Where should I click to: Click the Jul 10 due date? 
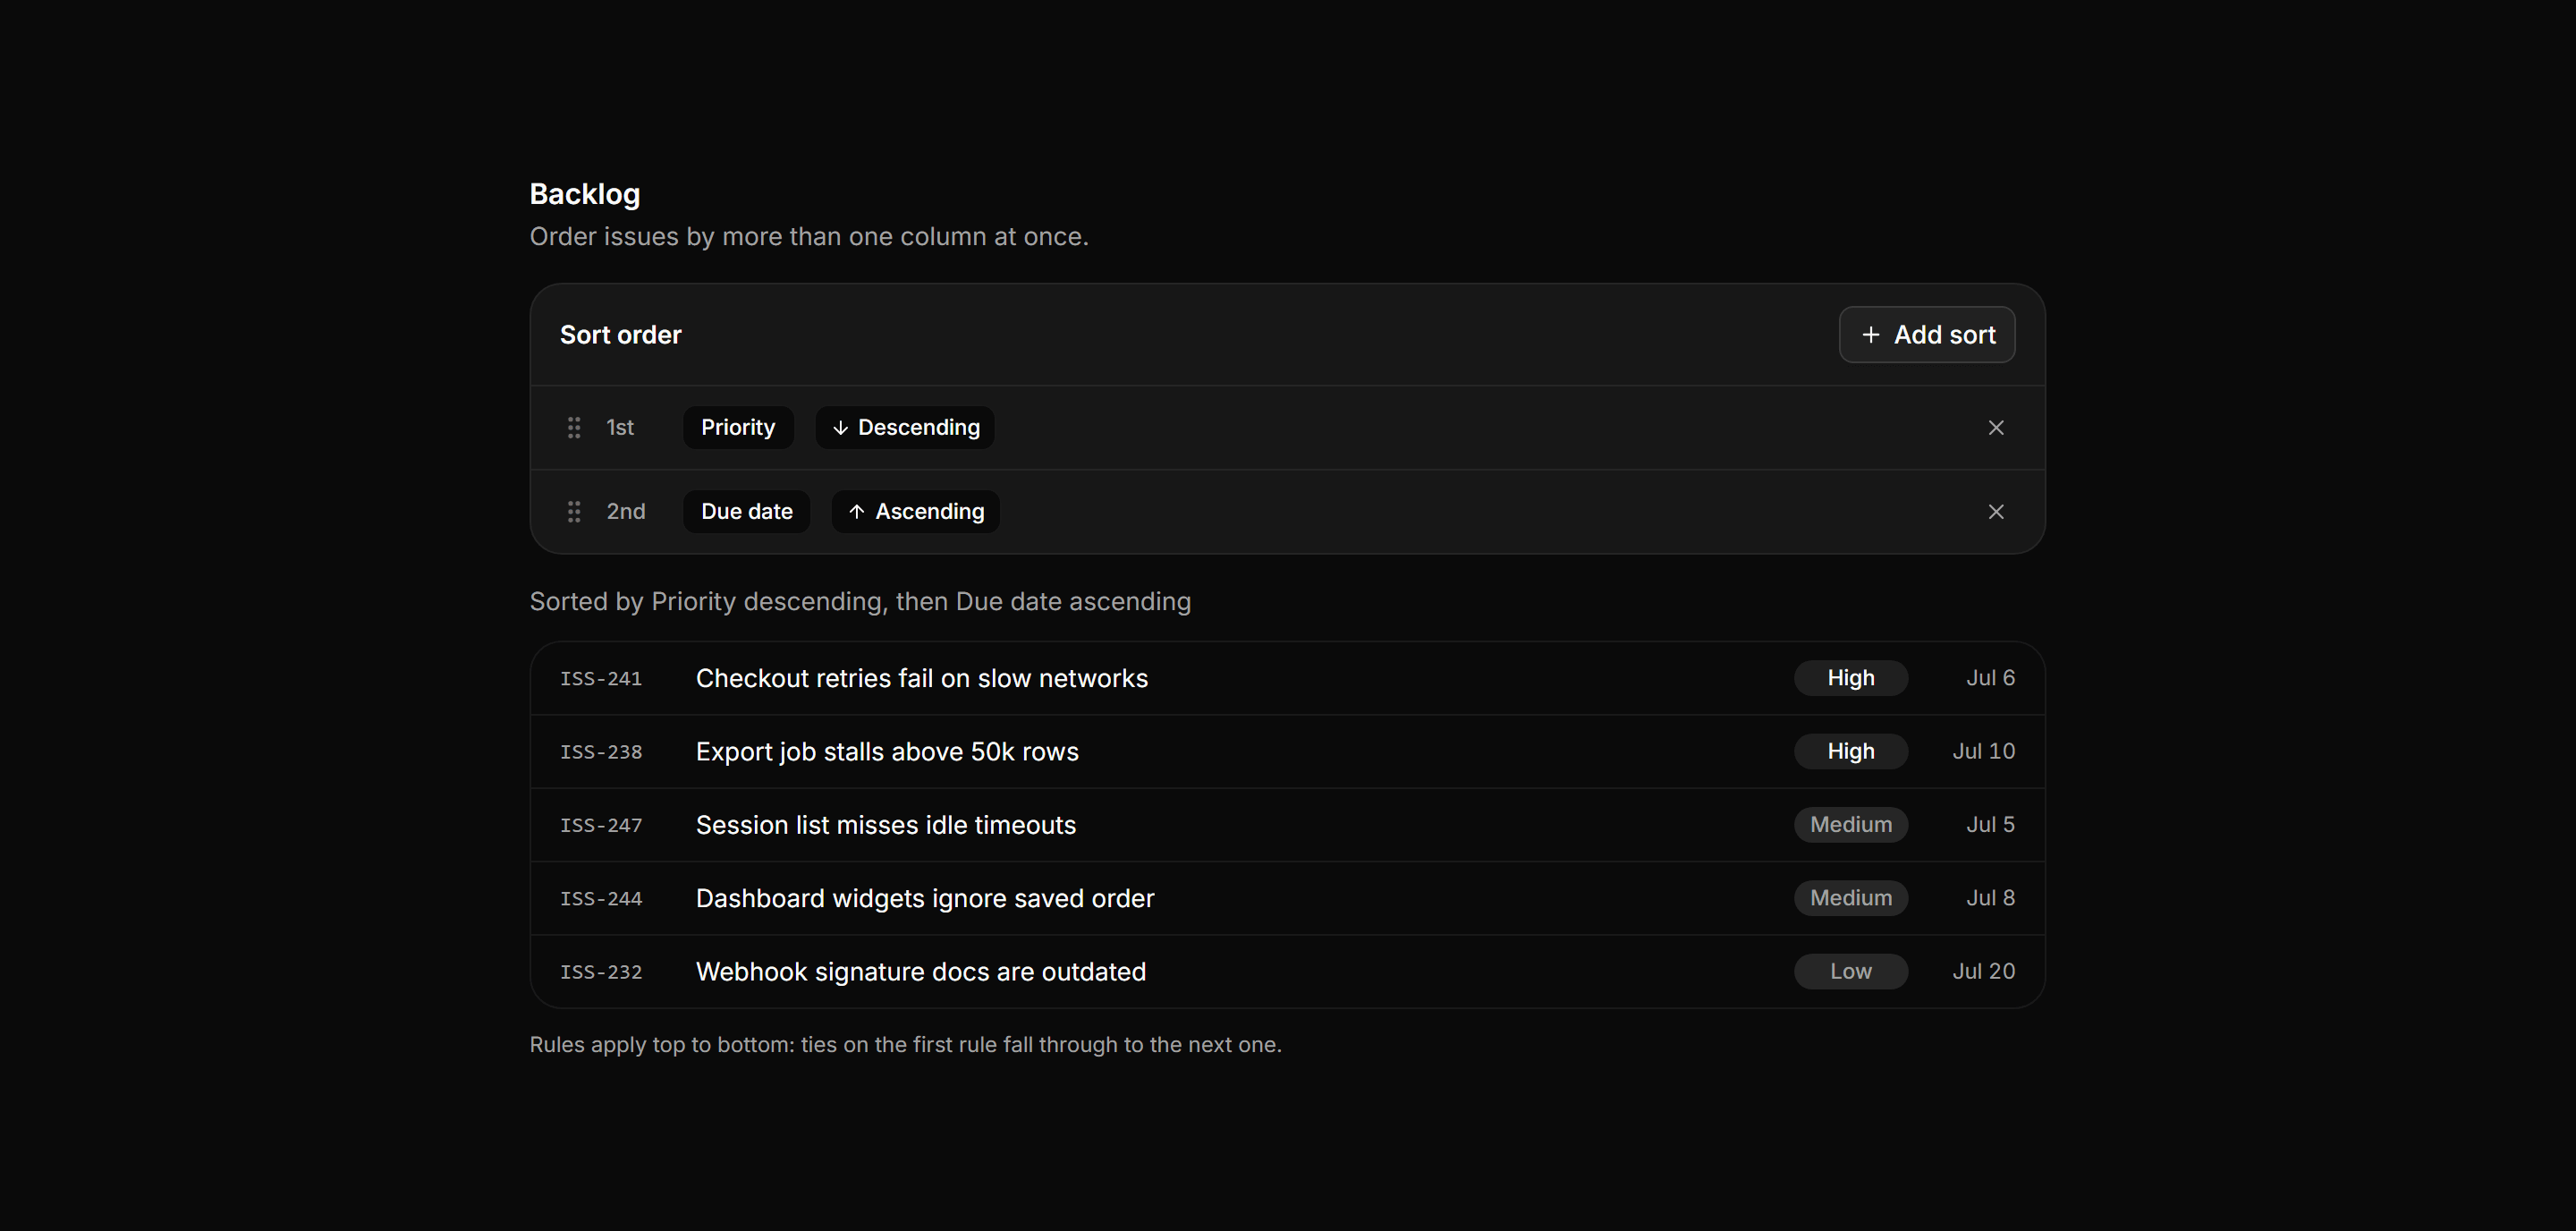click(x=1984, y=751)
